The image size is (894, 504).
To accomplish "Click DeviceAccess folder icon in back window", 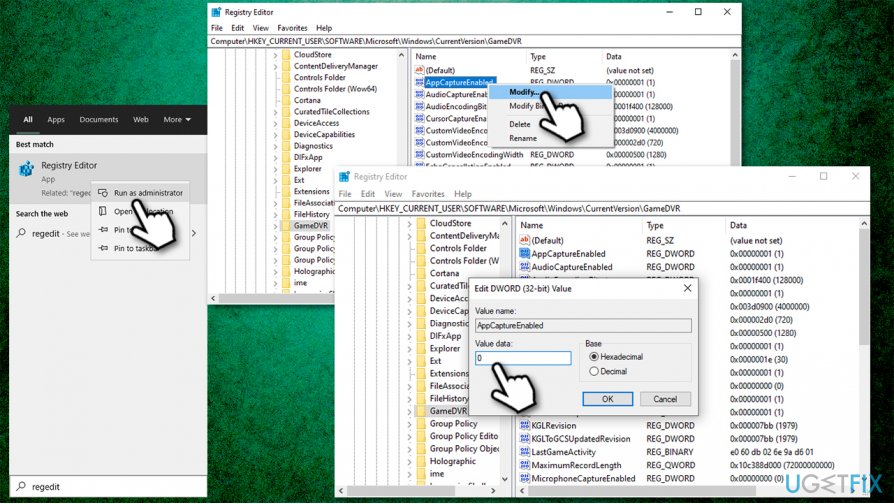I will click(286, 123).
